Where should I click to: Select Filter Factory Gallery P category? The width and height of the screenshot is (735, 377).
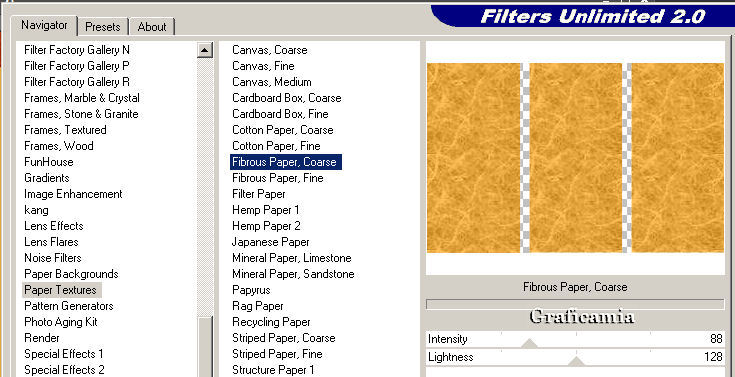[x=77, y=66]
